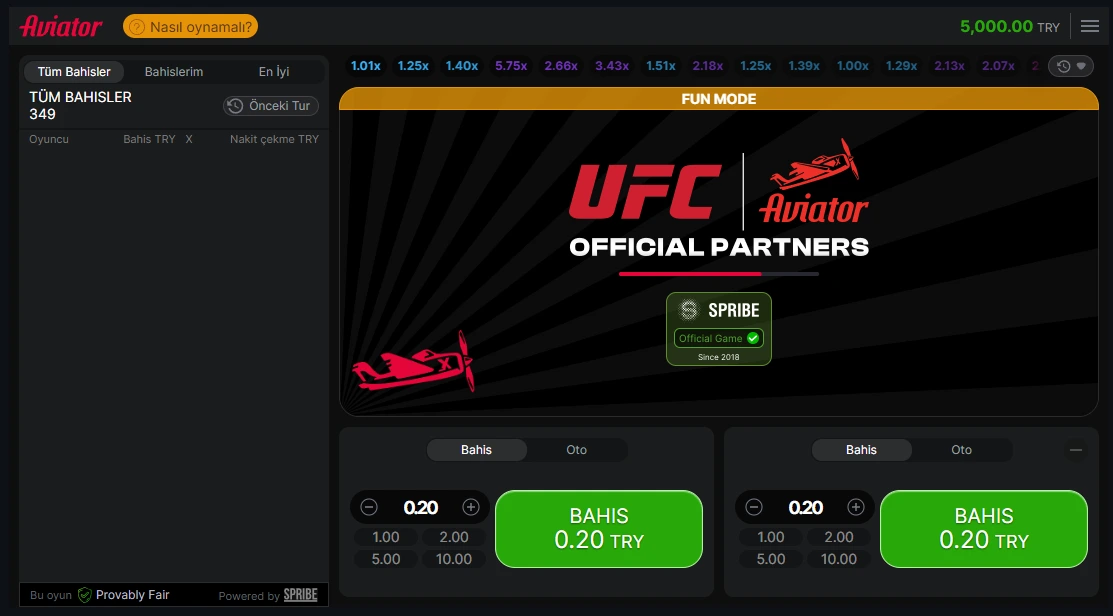The image size is (1113, 616).
Task: Increase the second panel bet amount
Action: coord(855,507)
